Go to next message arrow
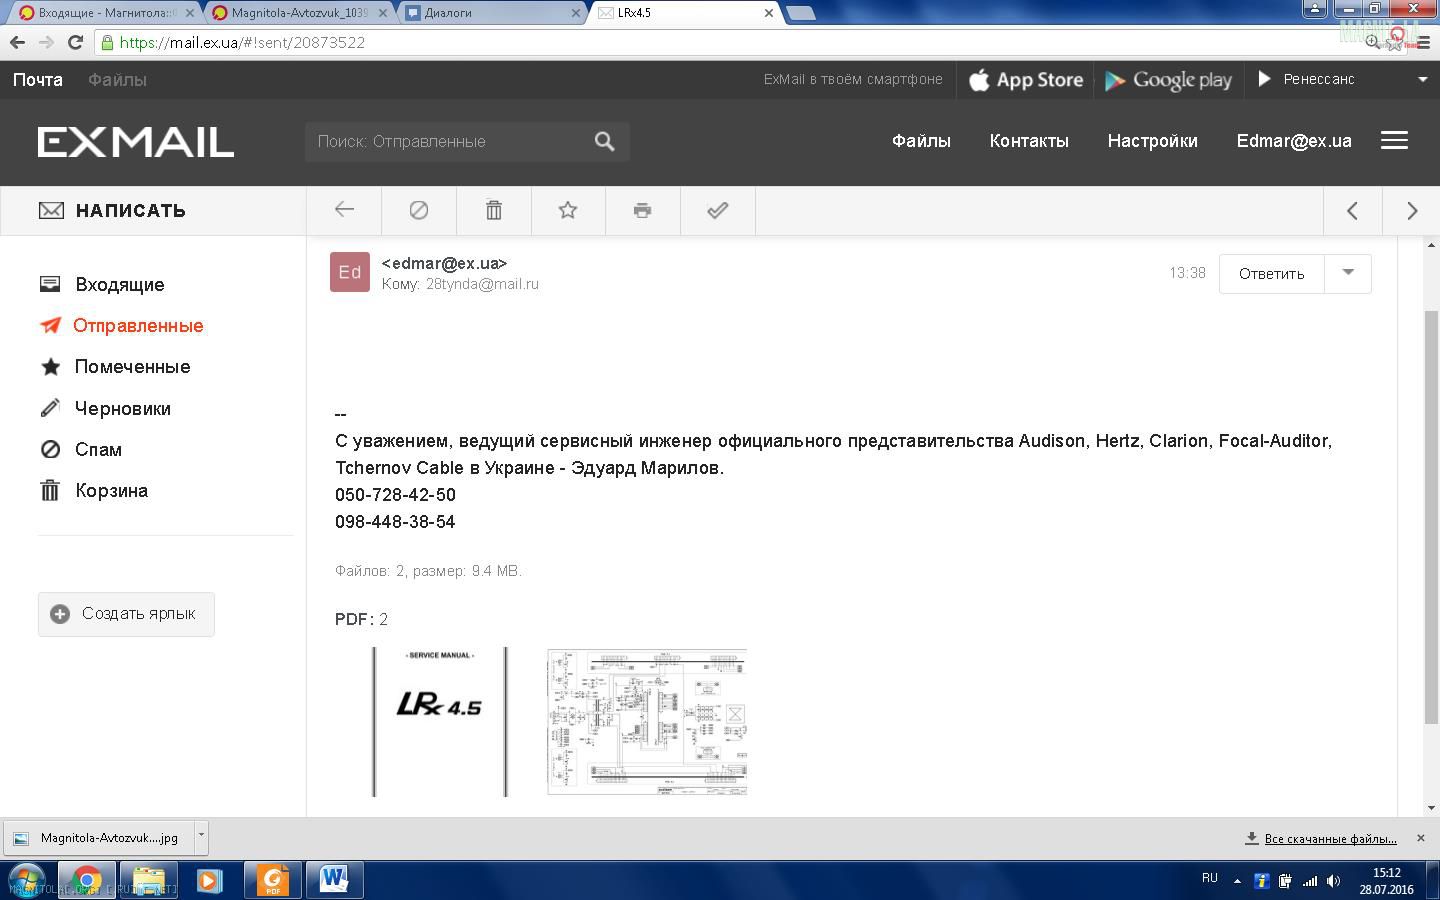 1412,211
